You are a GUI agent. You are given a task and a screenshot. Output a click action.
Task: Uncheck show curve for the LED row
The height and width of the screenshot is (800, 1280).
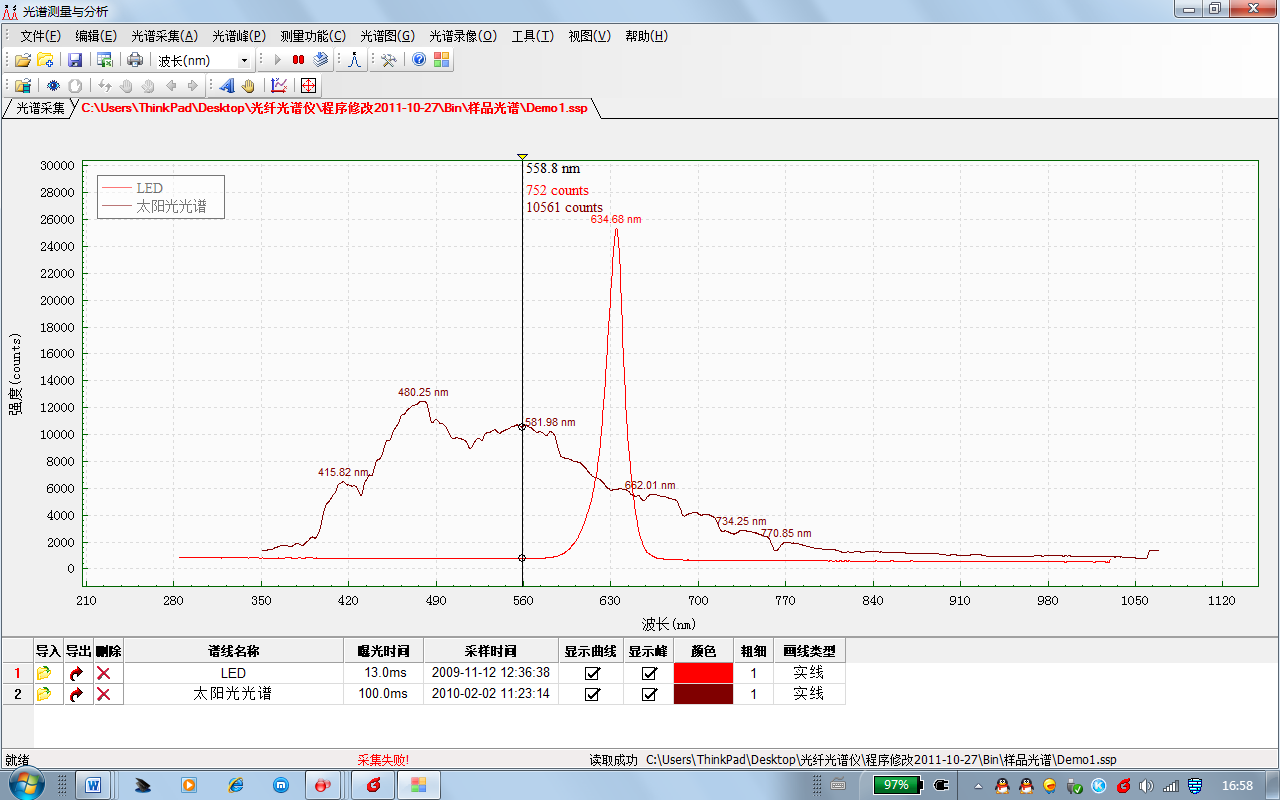[x=592, y=673]
